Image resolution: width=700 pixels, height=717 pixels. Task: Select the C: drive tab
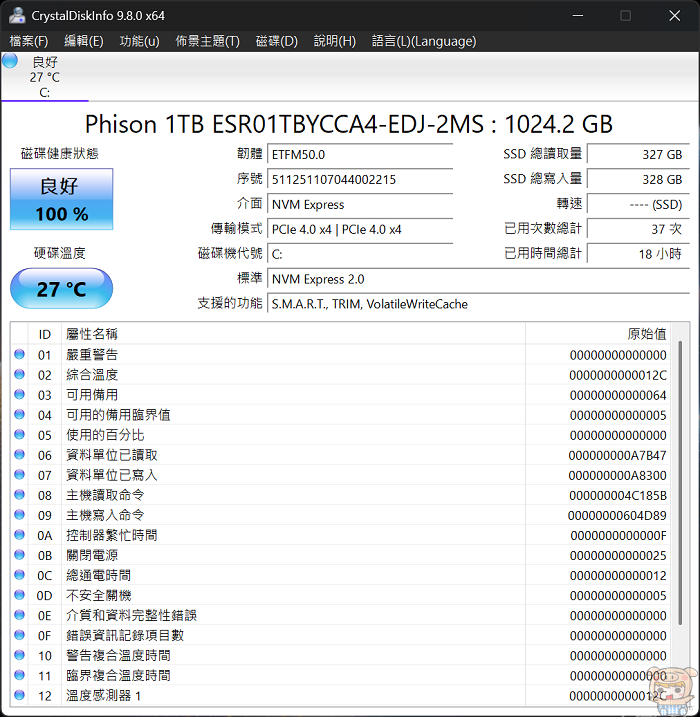coord(44,78)
